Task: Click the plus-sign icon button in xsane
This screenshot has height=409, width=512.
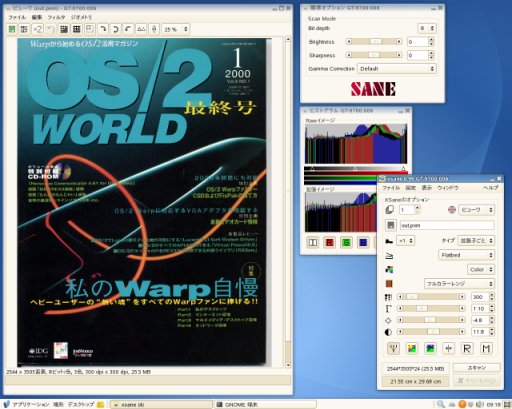Action: (x=449, y=349)
